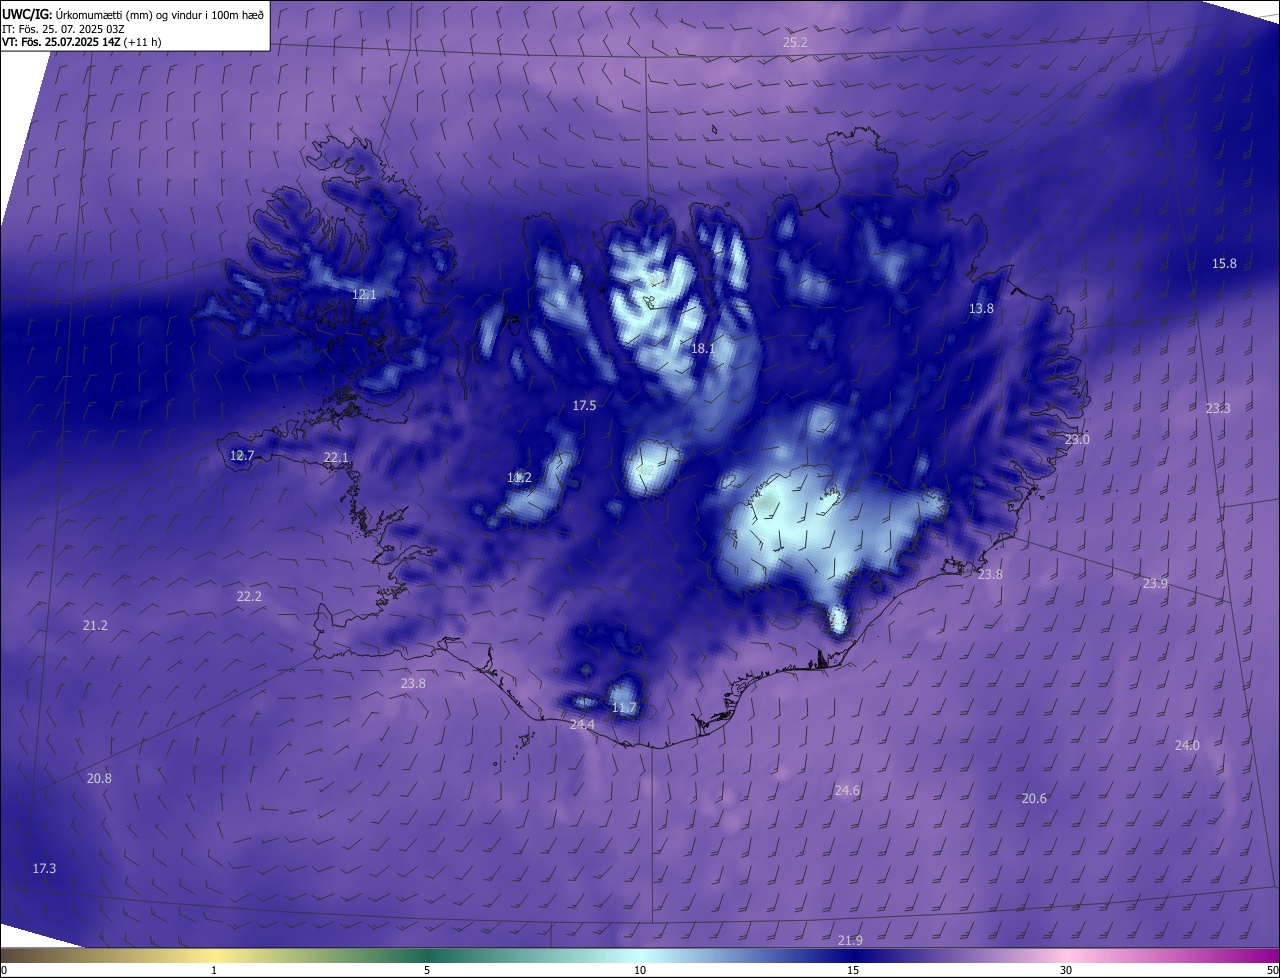Screen dimensions: 1280x978
Task: Click the 24.4 value on the map
Action: tap(582, 725)
